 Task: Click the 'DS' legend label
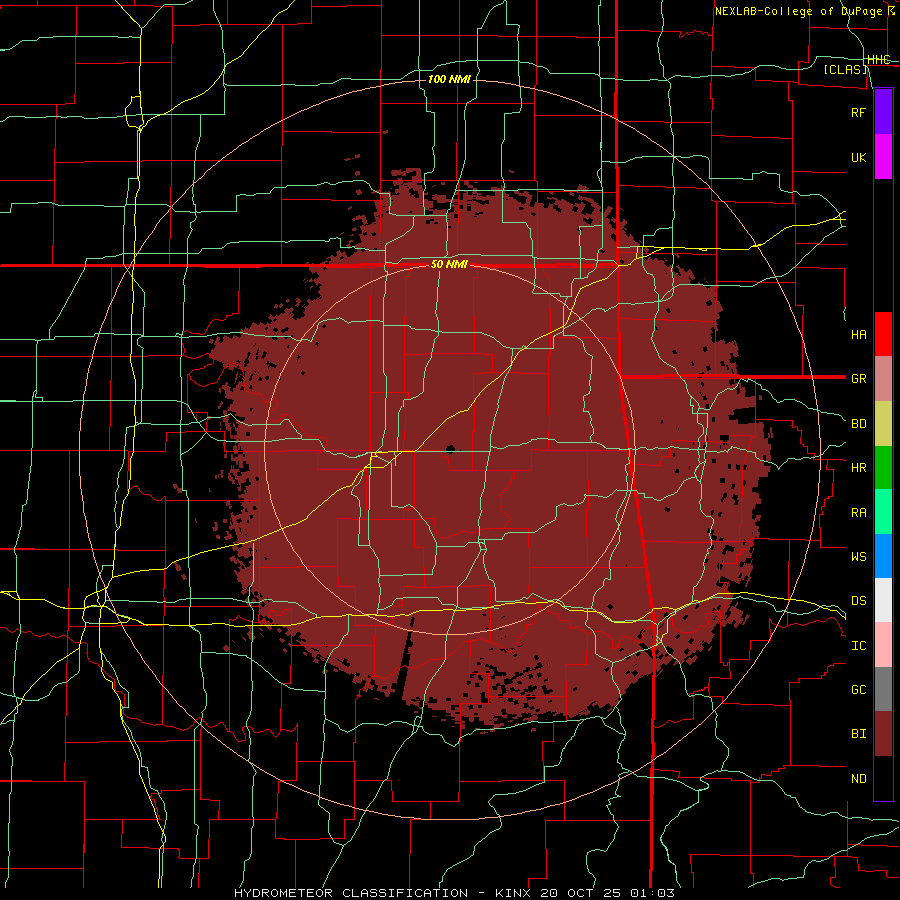tap(858, 601)
